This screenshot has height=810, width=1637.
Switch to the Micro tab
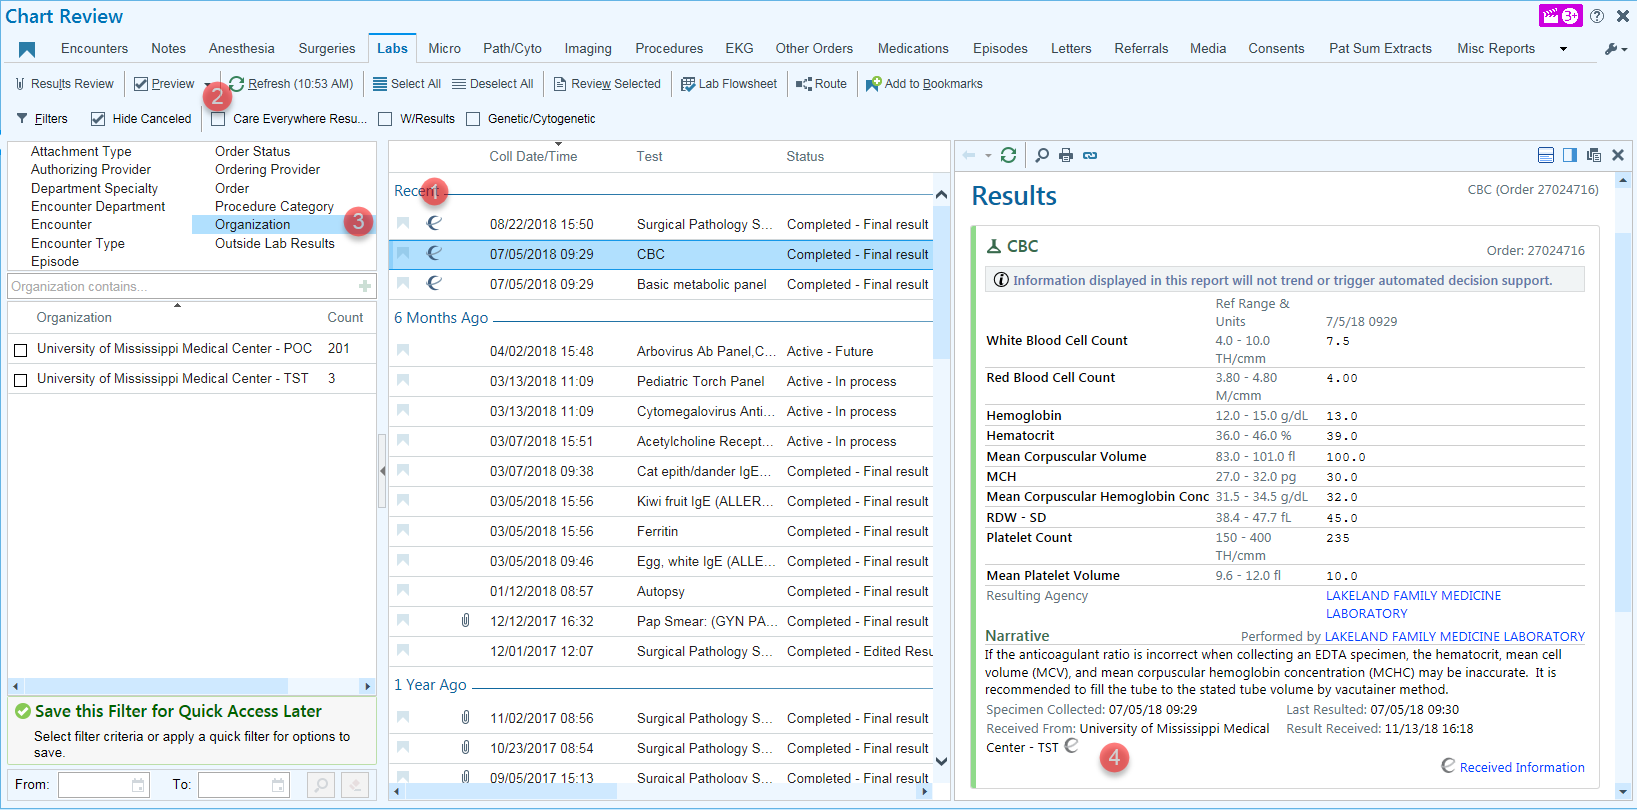444,48
